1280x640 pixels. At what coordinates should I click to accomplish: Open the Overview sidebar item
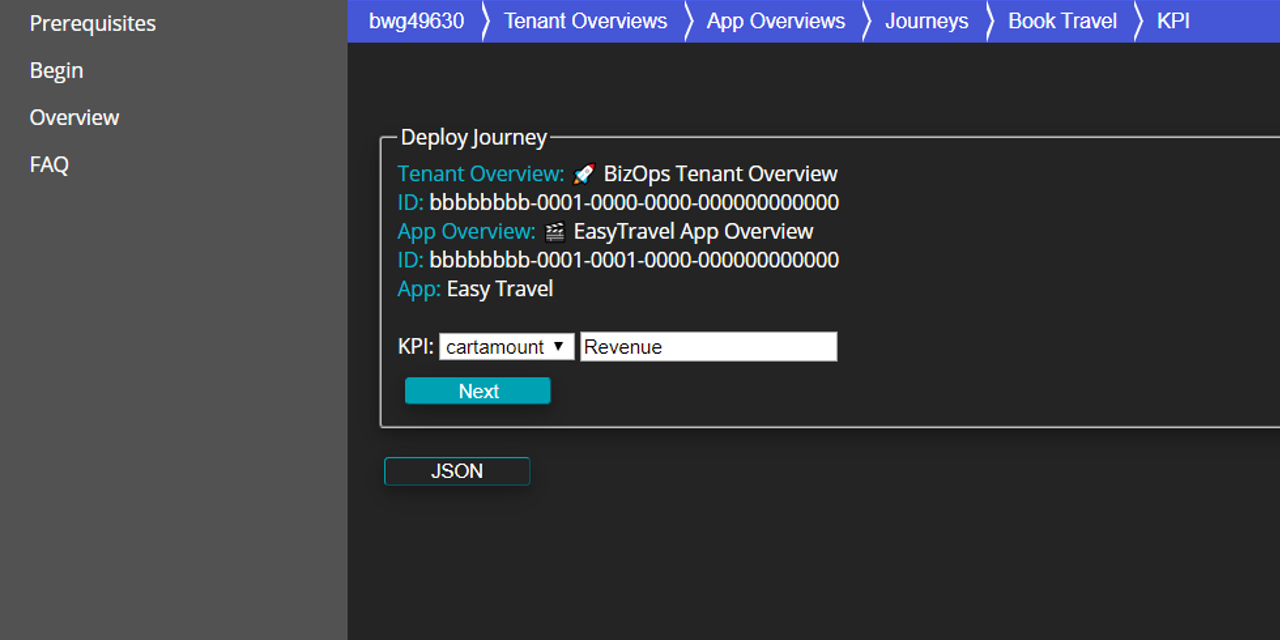pos(74,117)
